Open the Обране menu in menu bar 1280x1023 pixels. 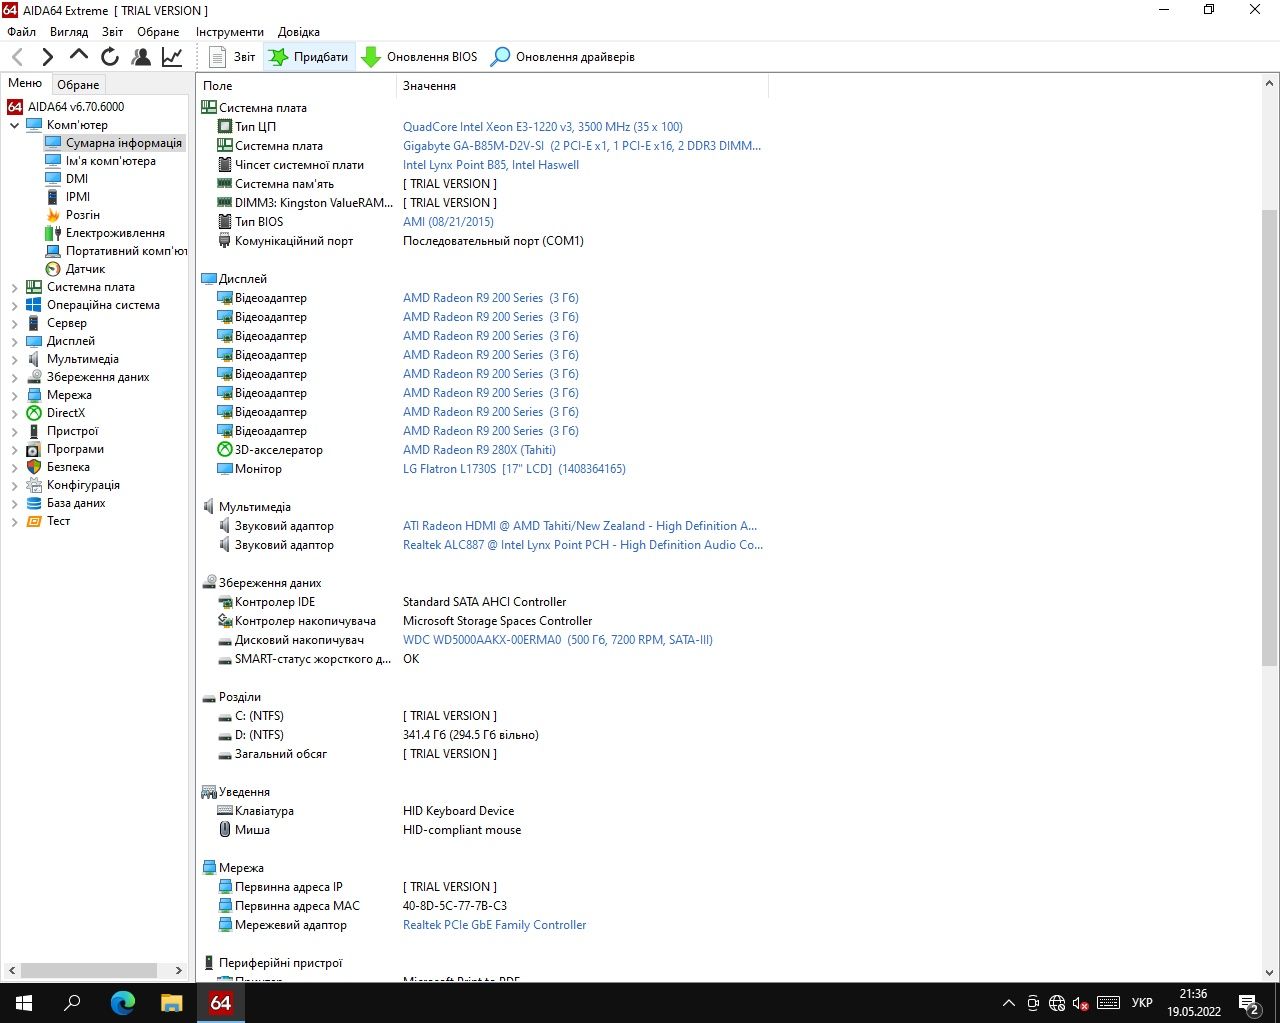click(x=158, y=32)
